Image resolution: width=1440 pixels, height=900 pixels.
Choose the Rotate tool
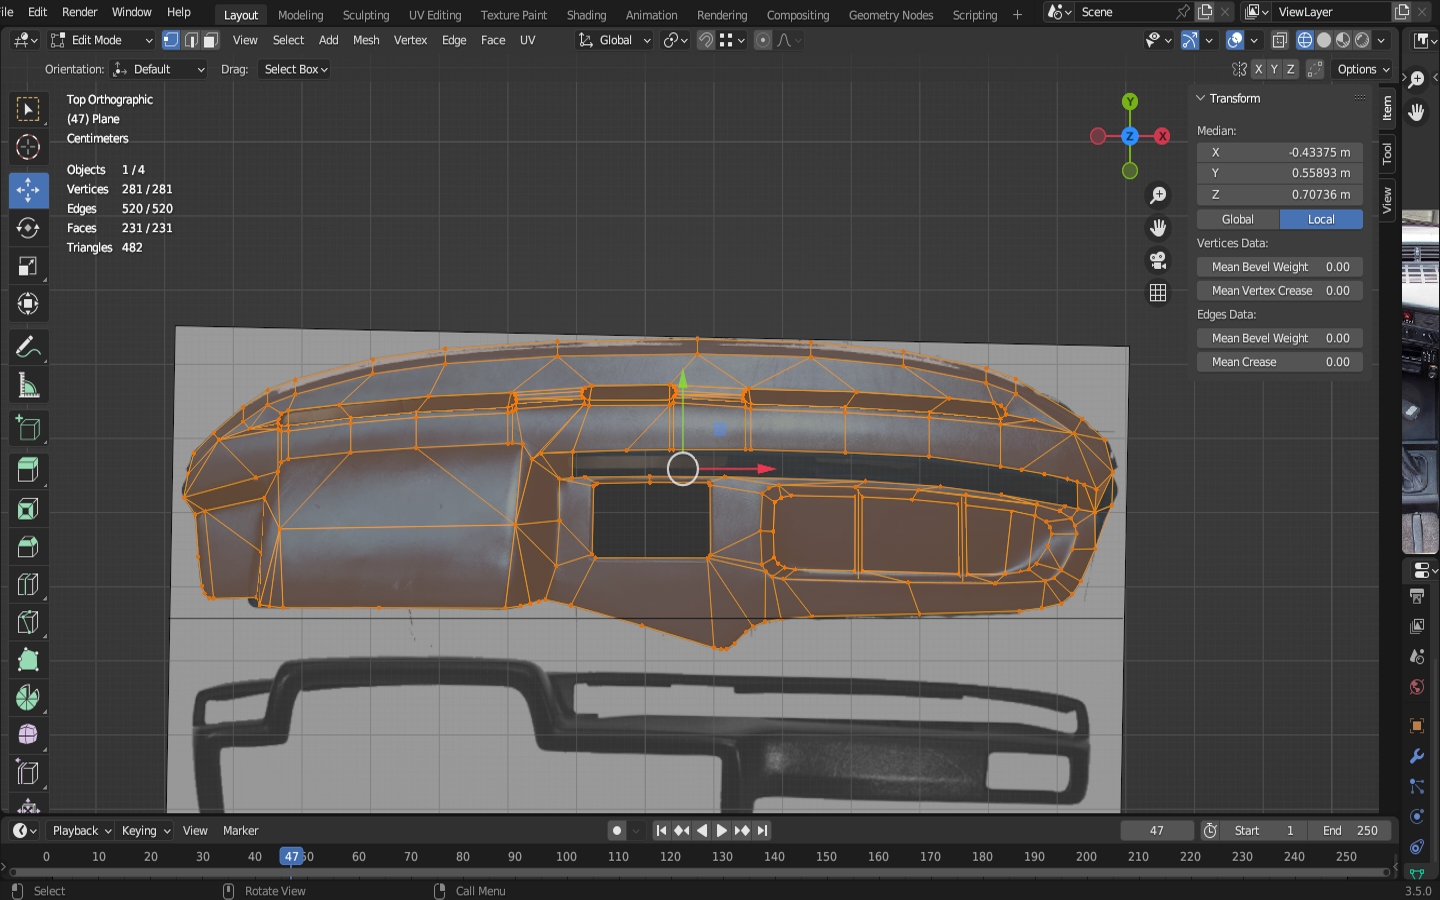tap(28, 228)
